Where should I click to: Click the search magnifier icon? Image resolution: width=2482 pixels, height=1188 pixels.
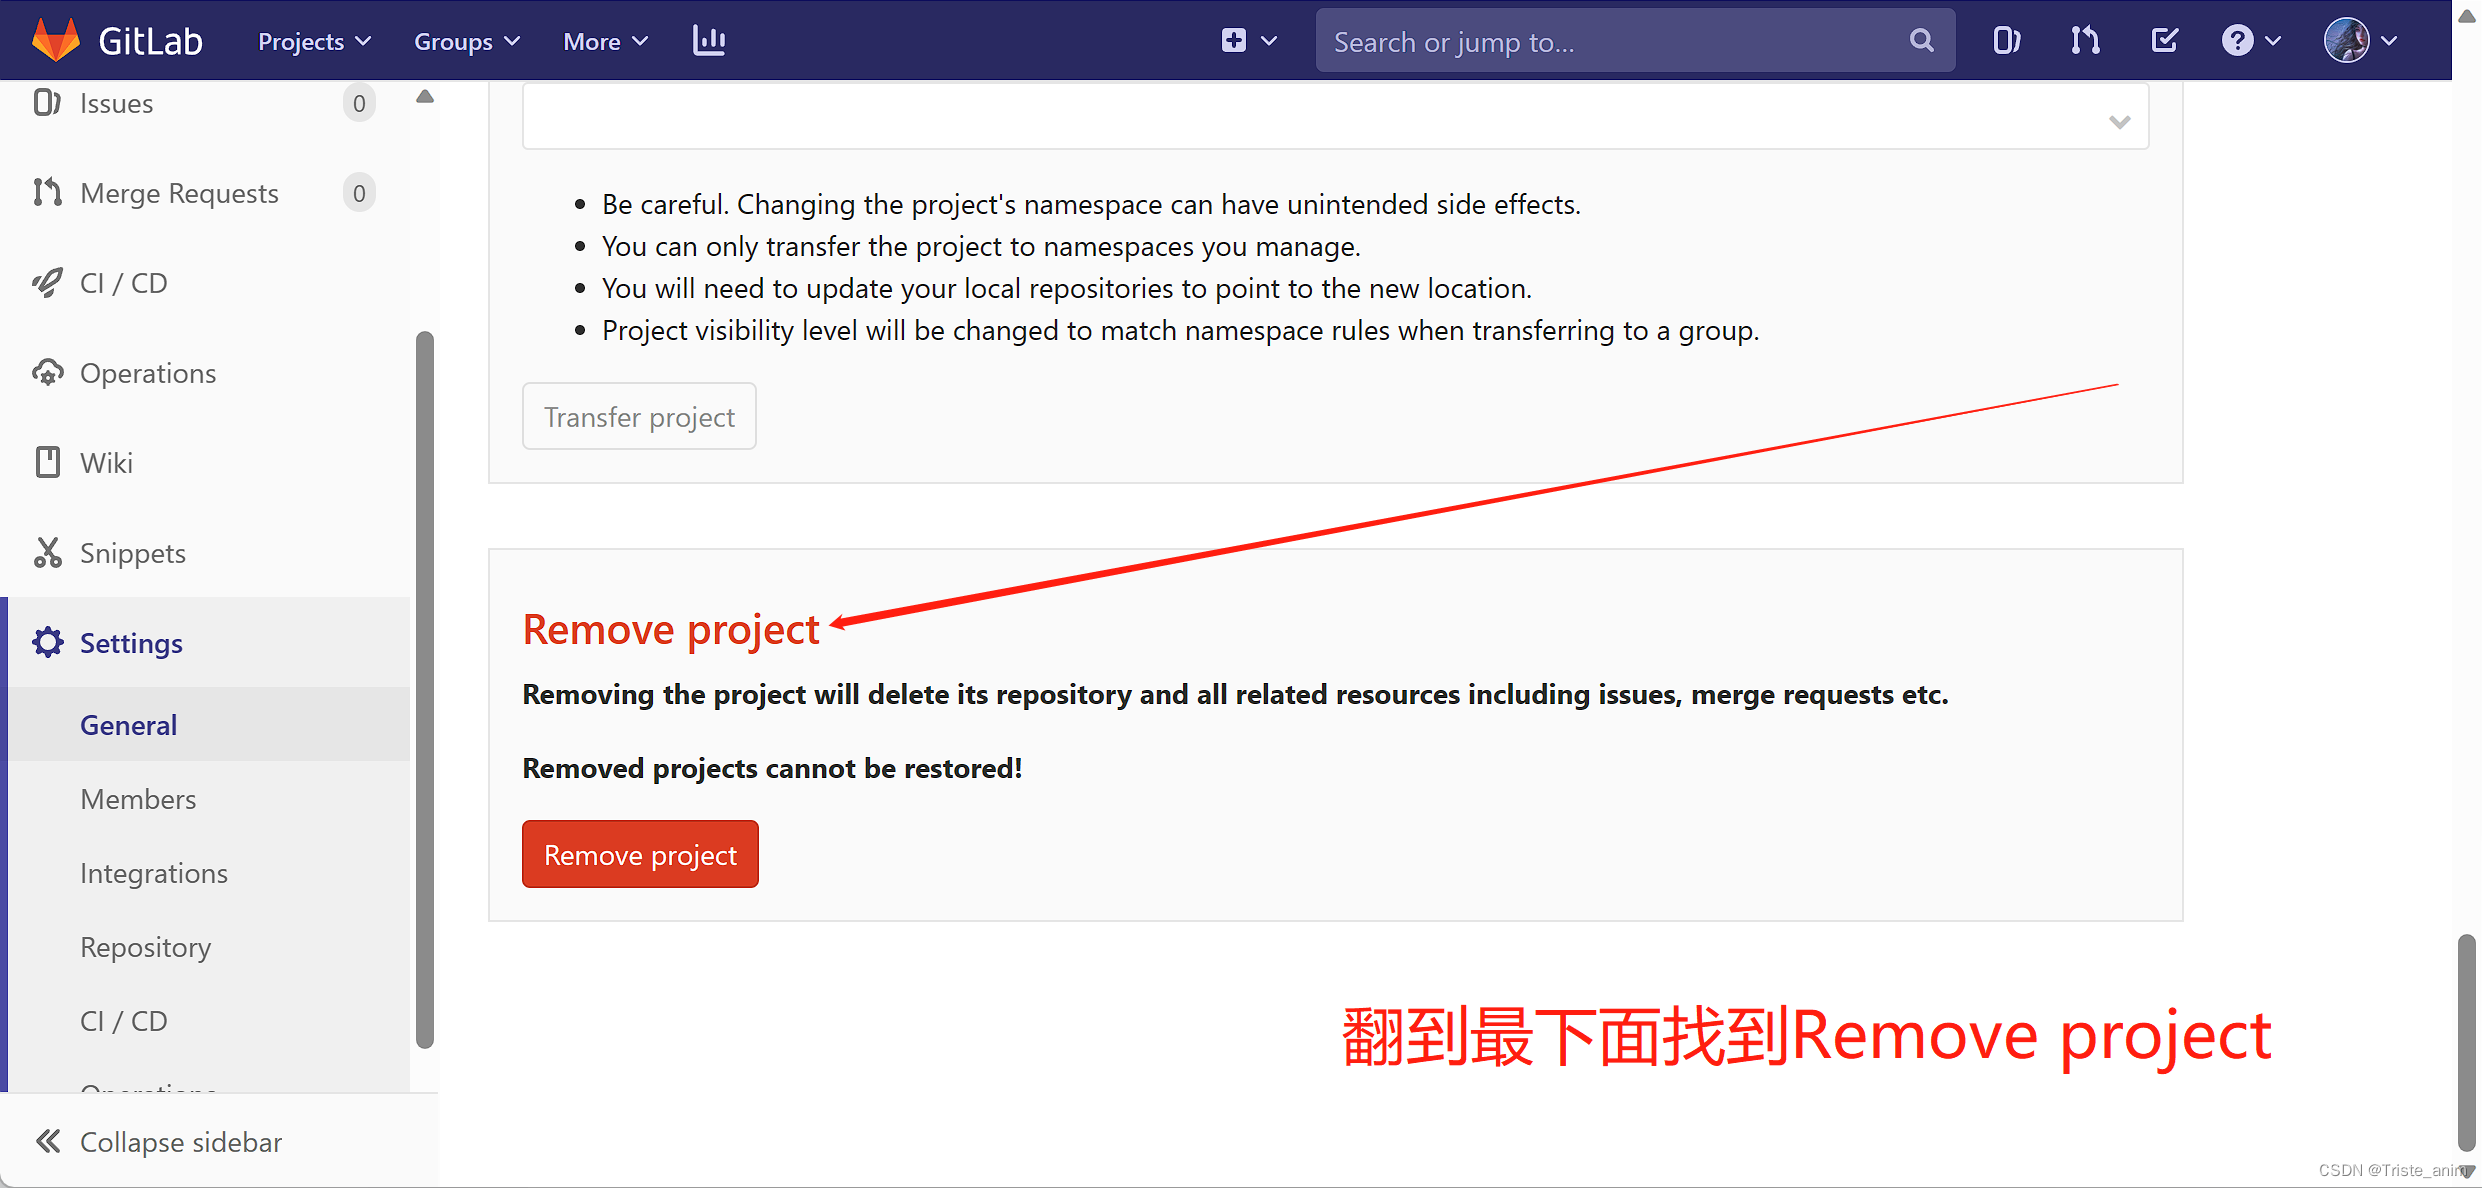1921,41
